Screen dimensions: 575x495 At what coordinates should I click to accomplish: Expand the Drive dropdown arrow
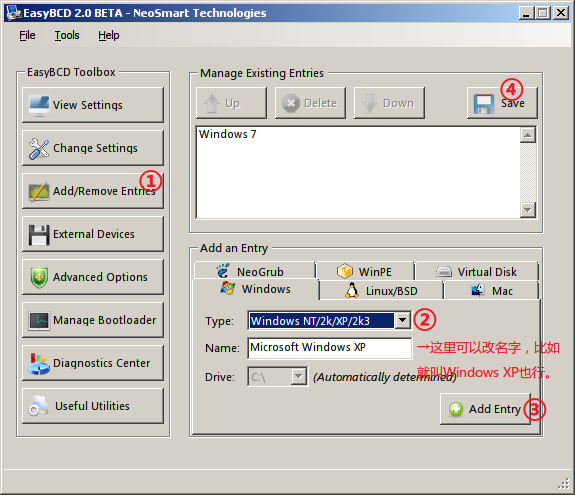[x=299, y=376]
